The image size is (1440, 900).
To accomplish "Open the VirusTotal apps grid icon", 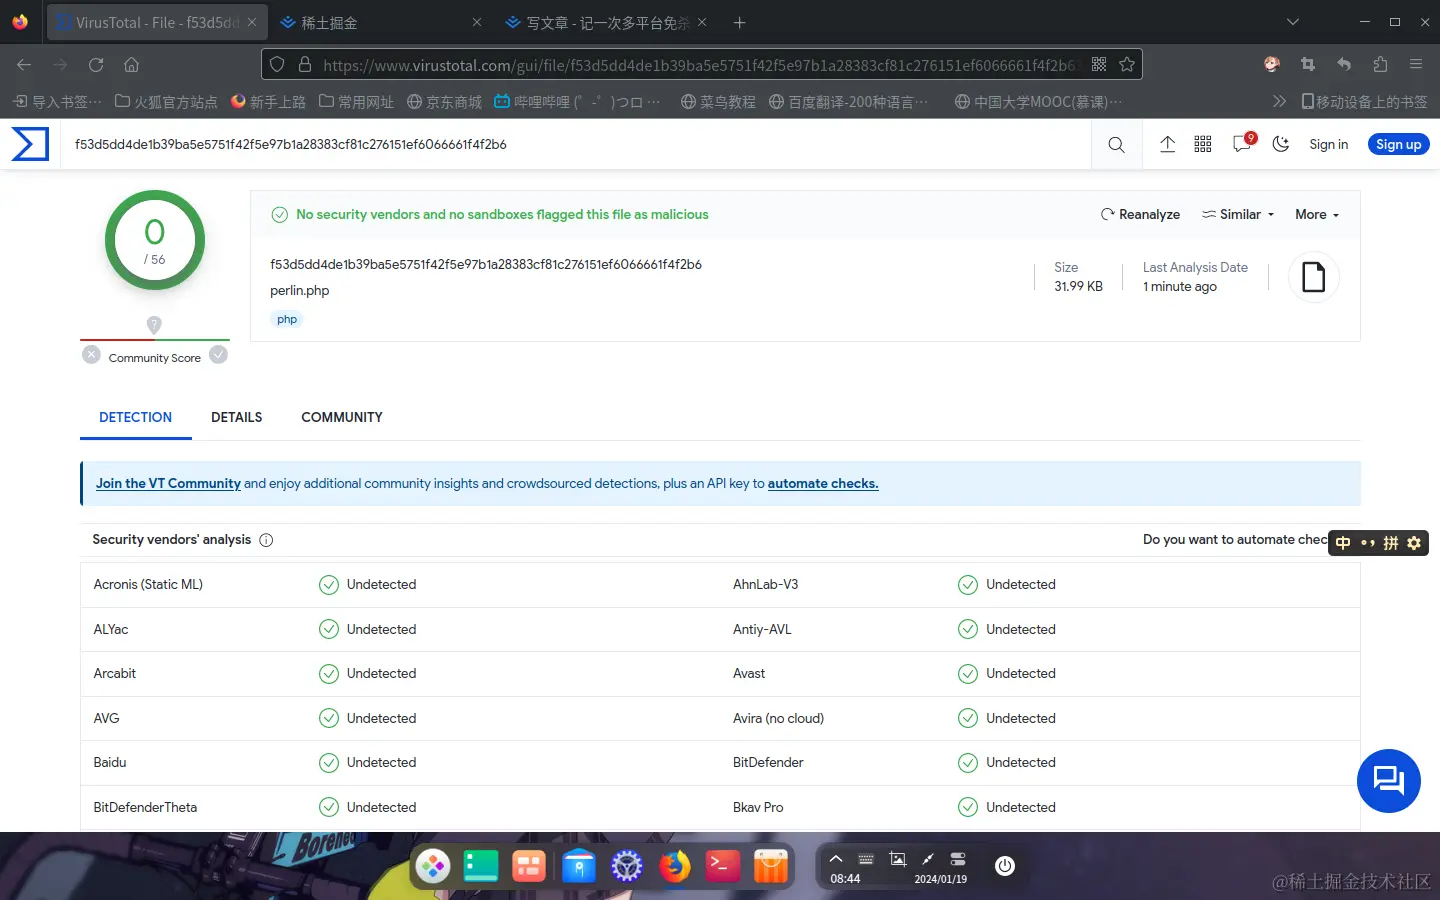I will 1203,145.
